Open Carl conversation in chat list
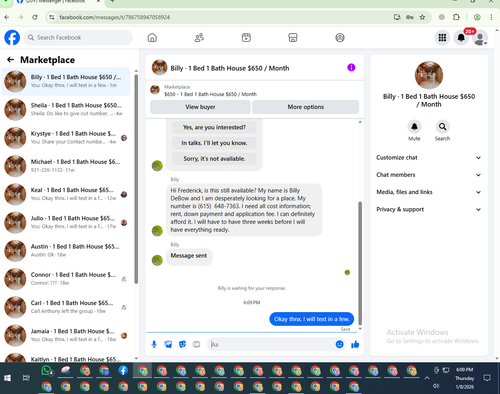Screen dimensions: 500x394 coord(66,307)
